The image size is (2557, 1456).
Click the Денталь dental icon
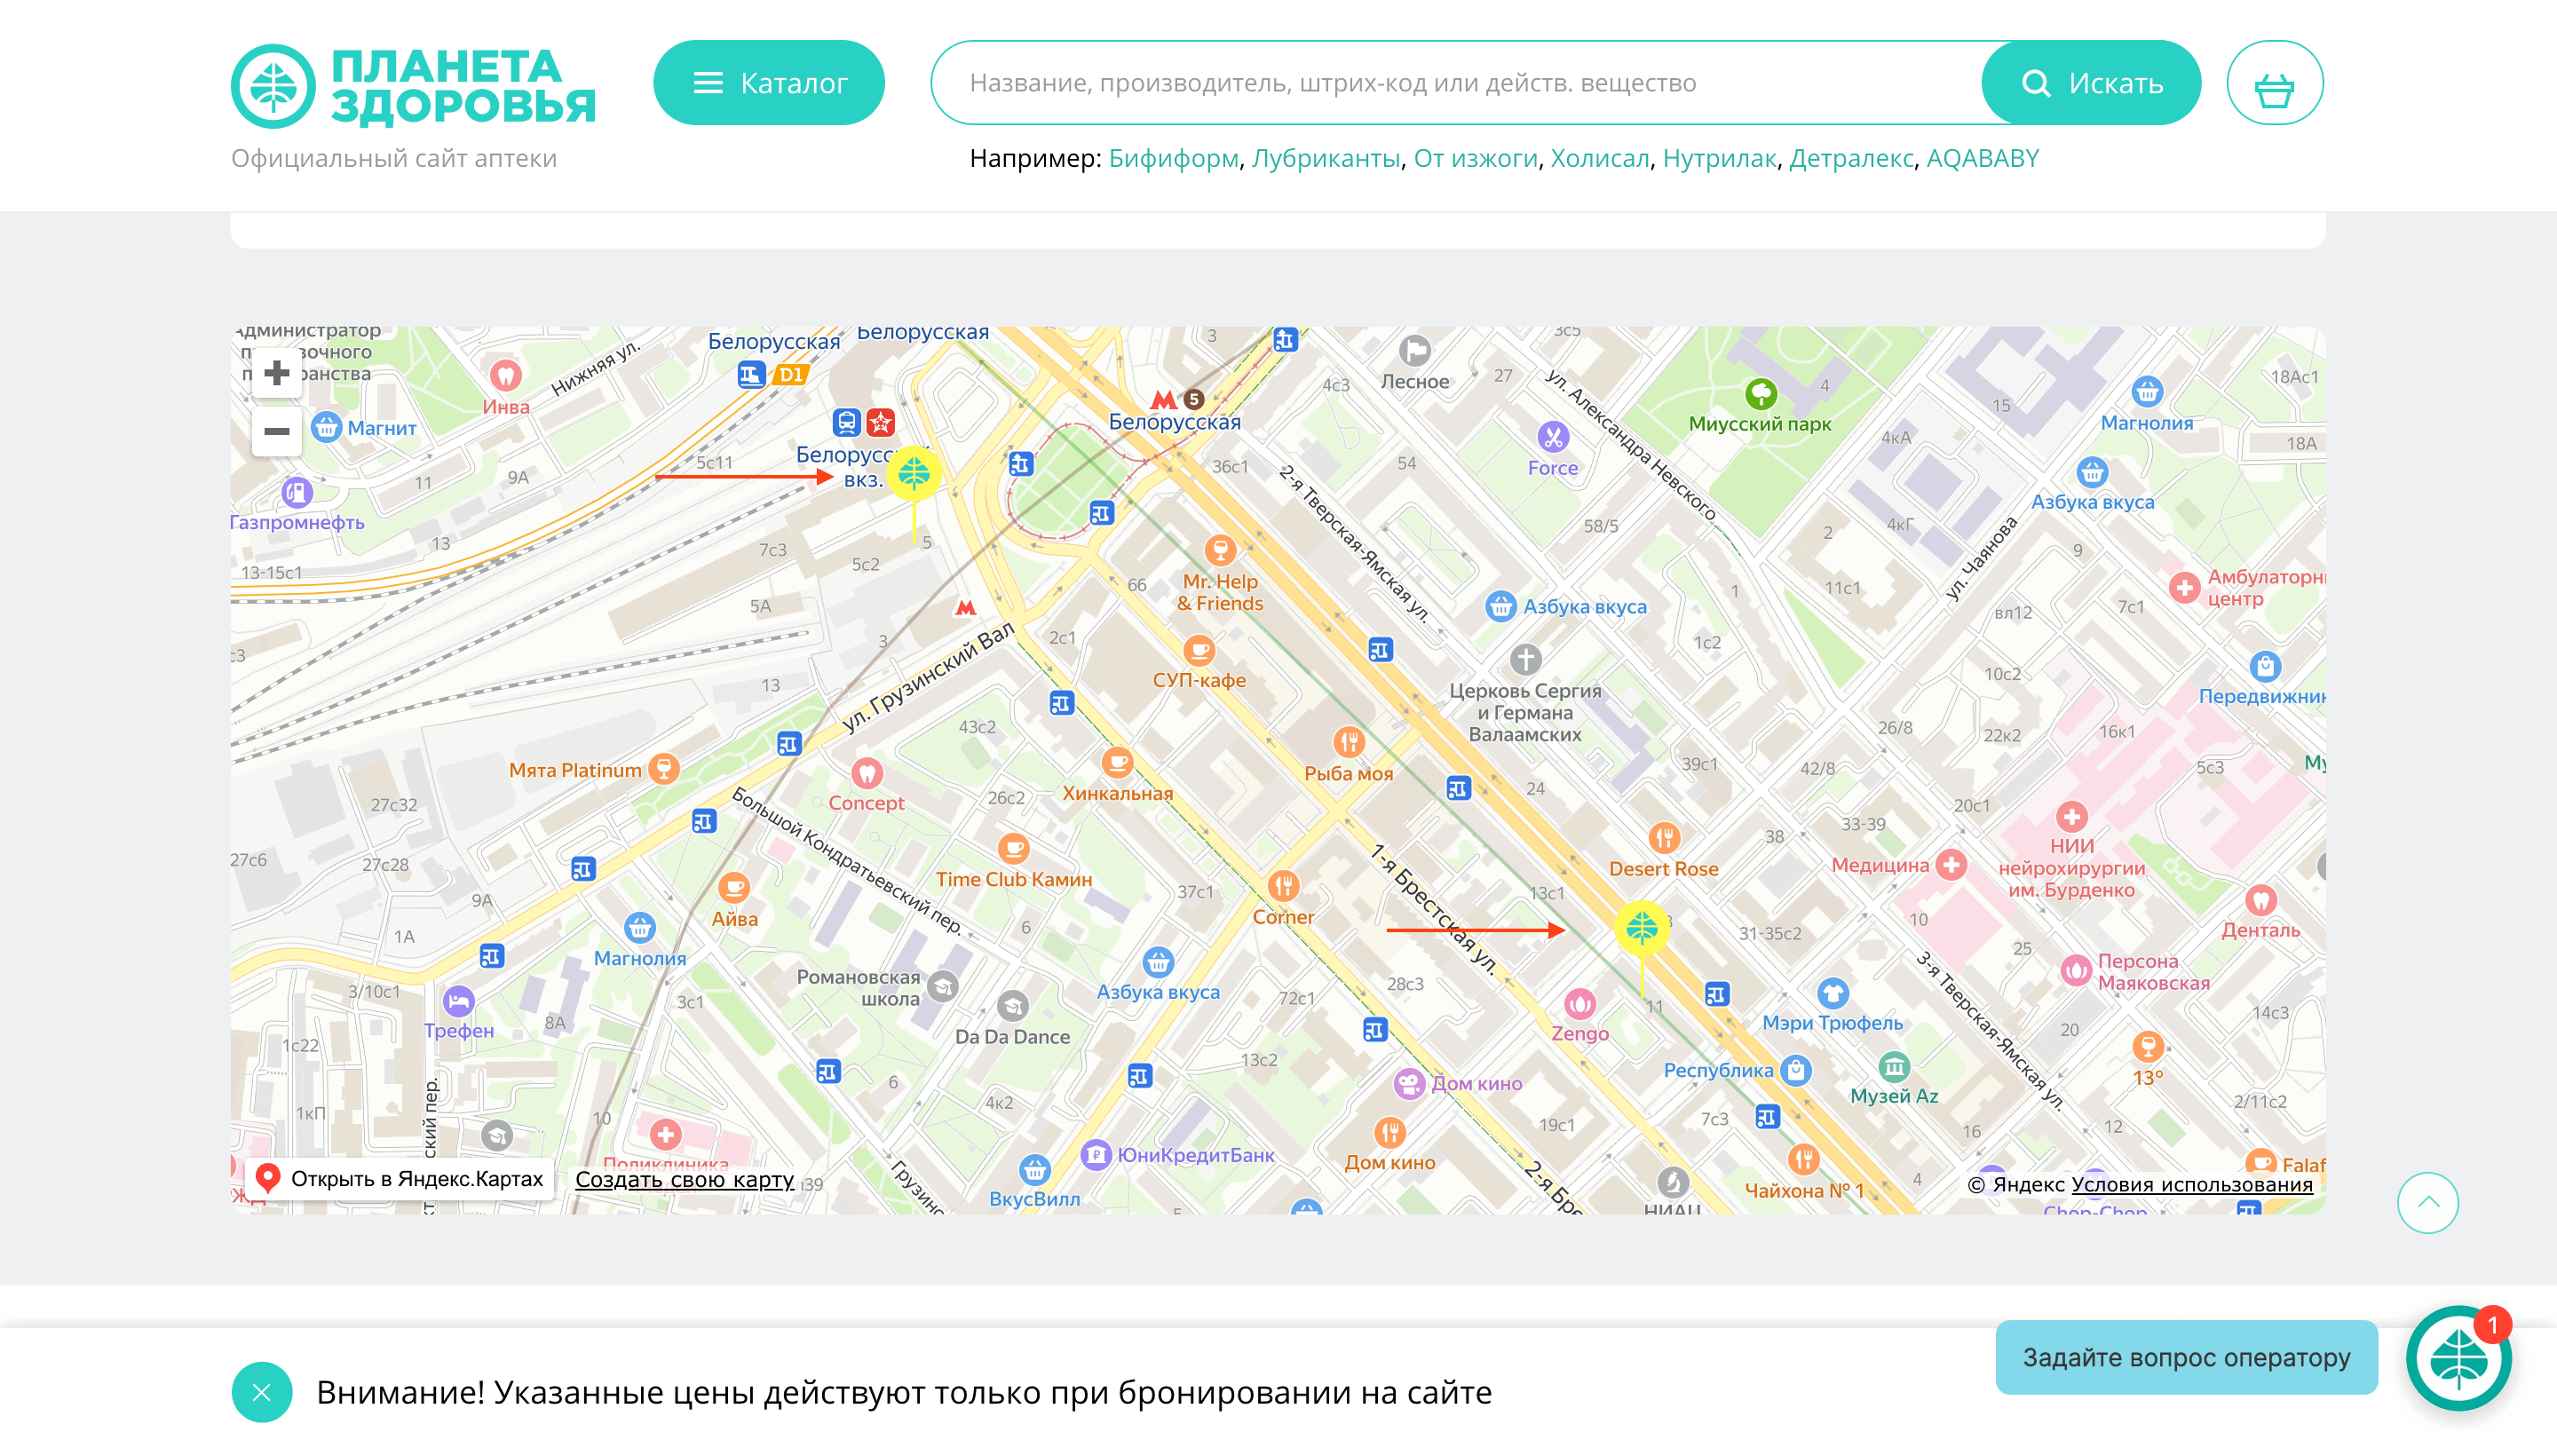tap(2260, 899)
